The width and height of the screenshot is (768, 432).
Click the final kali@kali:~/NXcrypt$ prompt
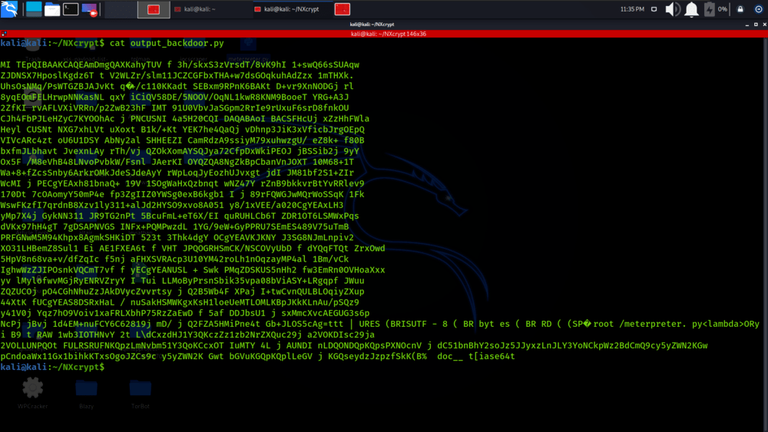click(x=52, y=367)
